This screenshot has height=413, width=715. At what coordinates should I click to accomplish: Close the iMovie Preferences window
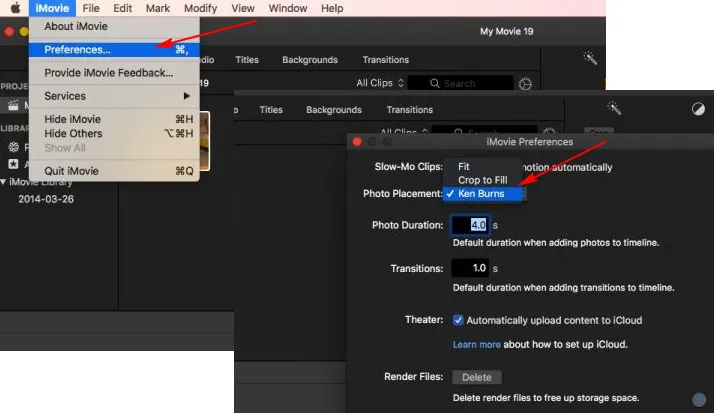pyautogui.click(x=357, y=142)
